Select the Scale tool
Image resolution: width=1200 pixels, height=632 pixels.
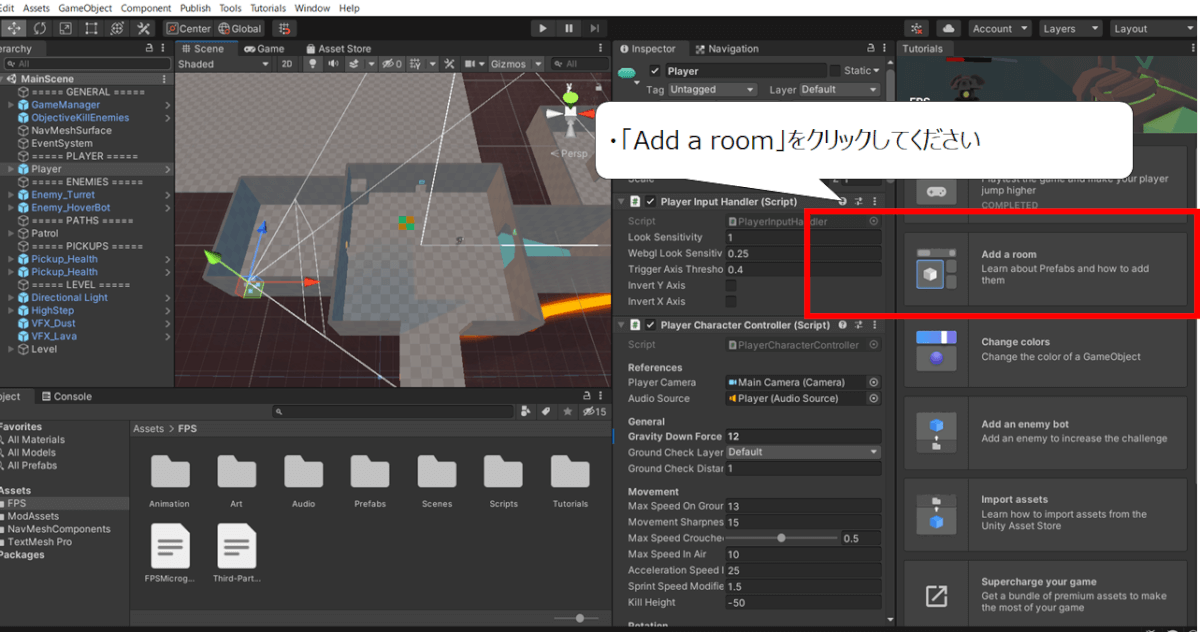(67, 28)
